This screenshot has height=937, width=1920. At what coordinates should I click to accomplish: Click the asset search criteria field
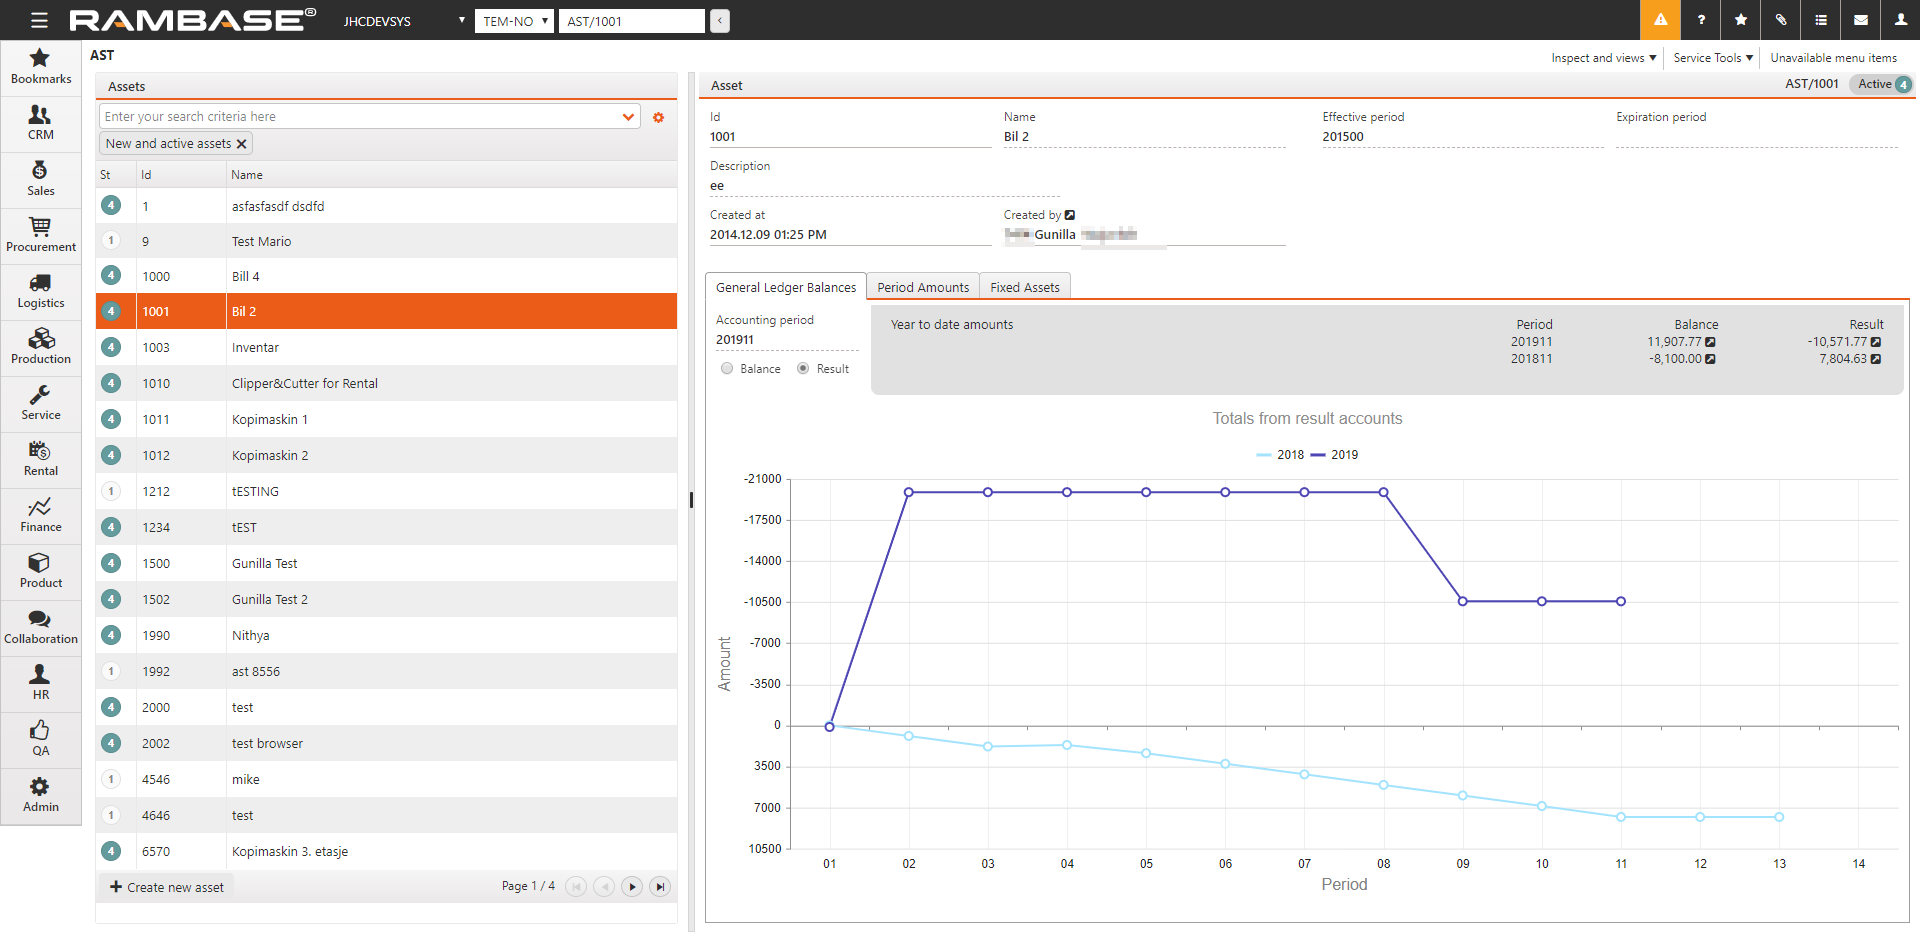point(360,117)
